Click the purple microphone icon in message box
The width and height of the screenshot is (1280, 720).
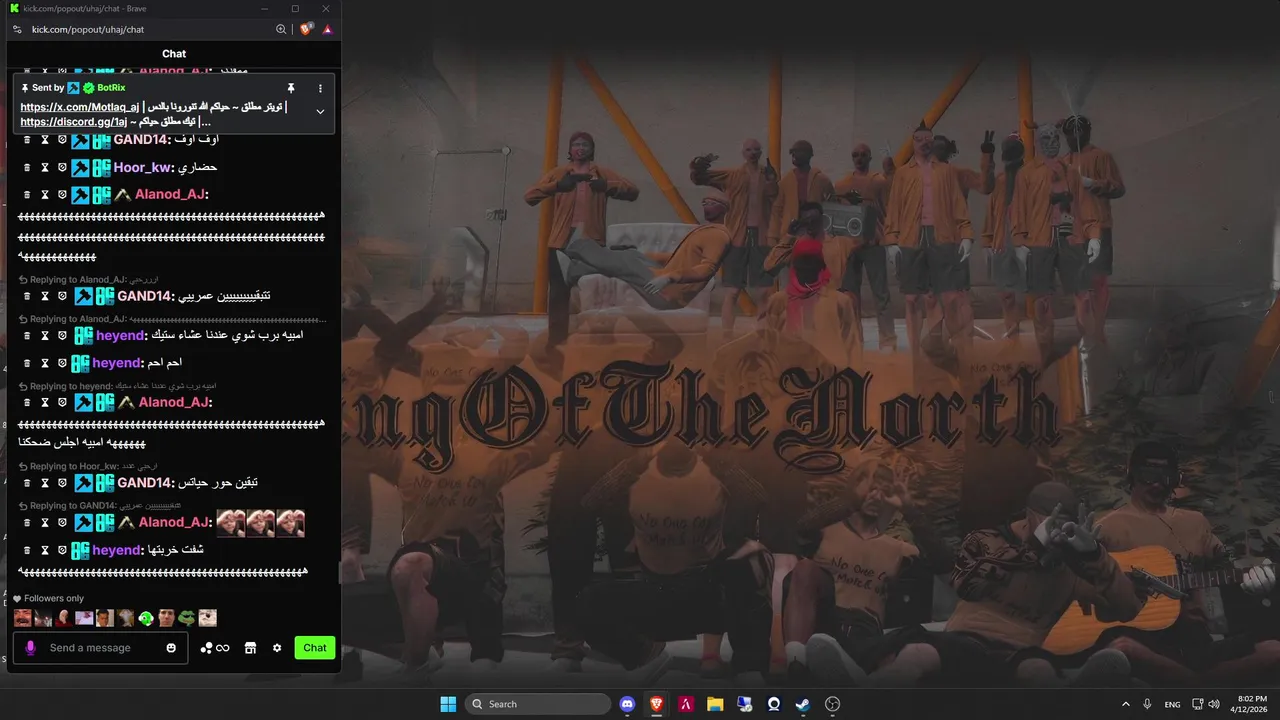click(30, 648)
